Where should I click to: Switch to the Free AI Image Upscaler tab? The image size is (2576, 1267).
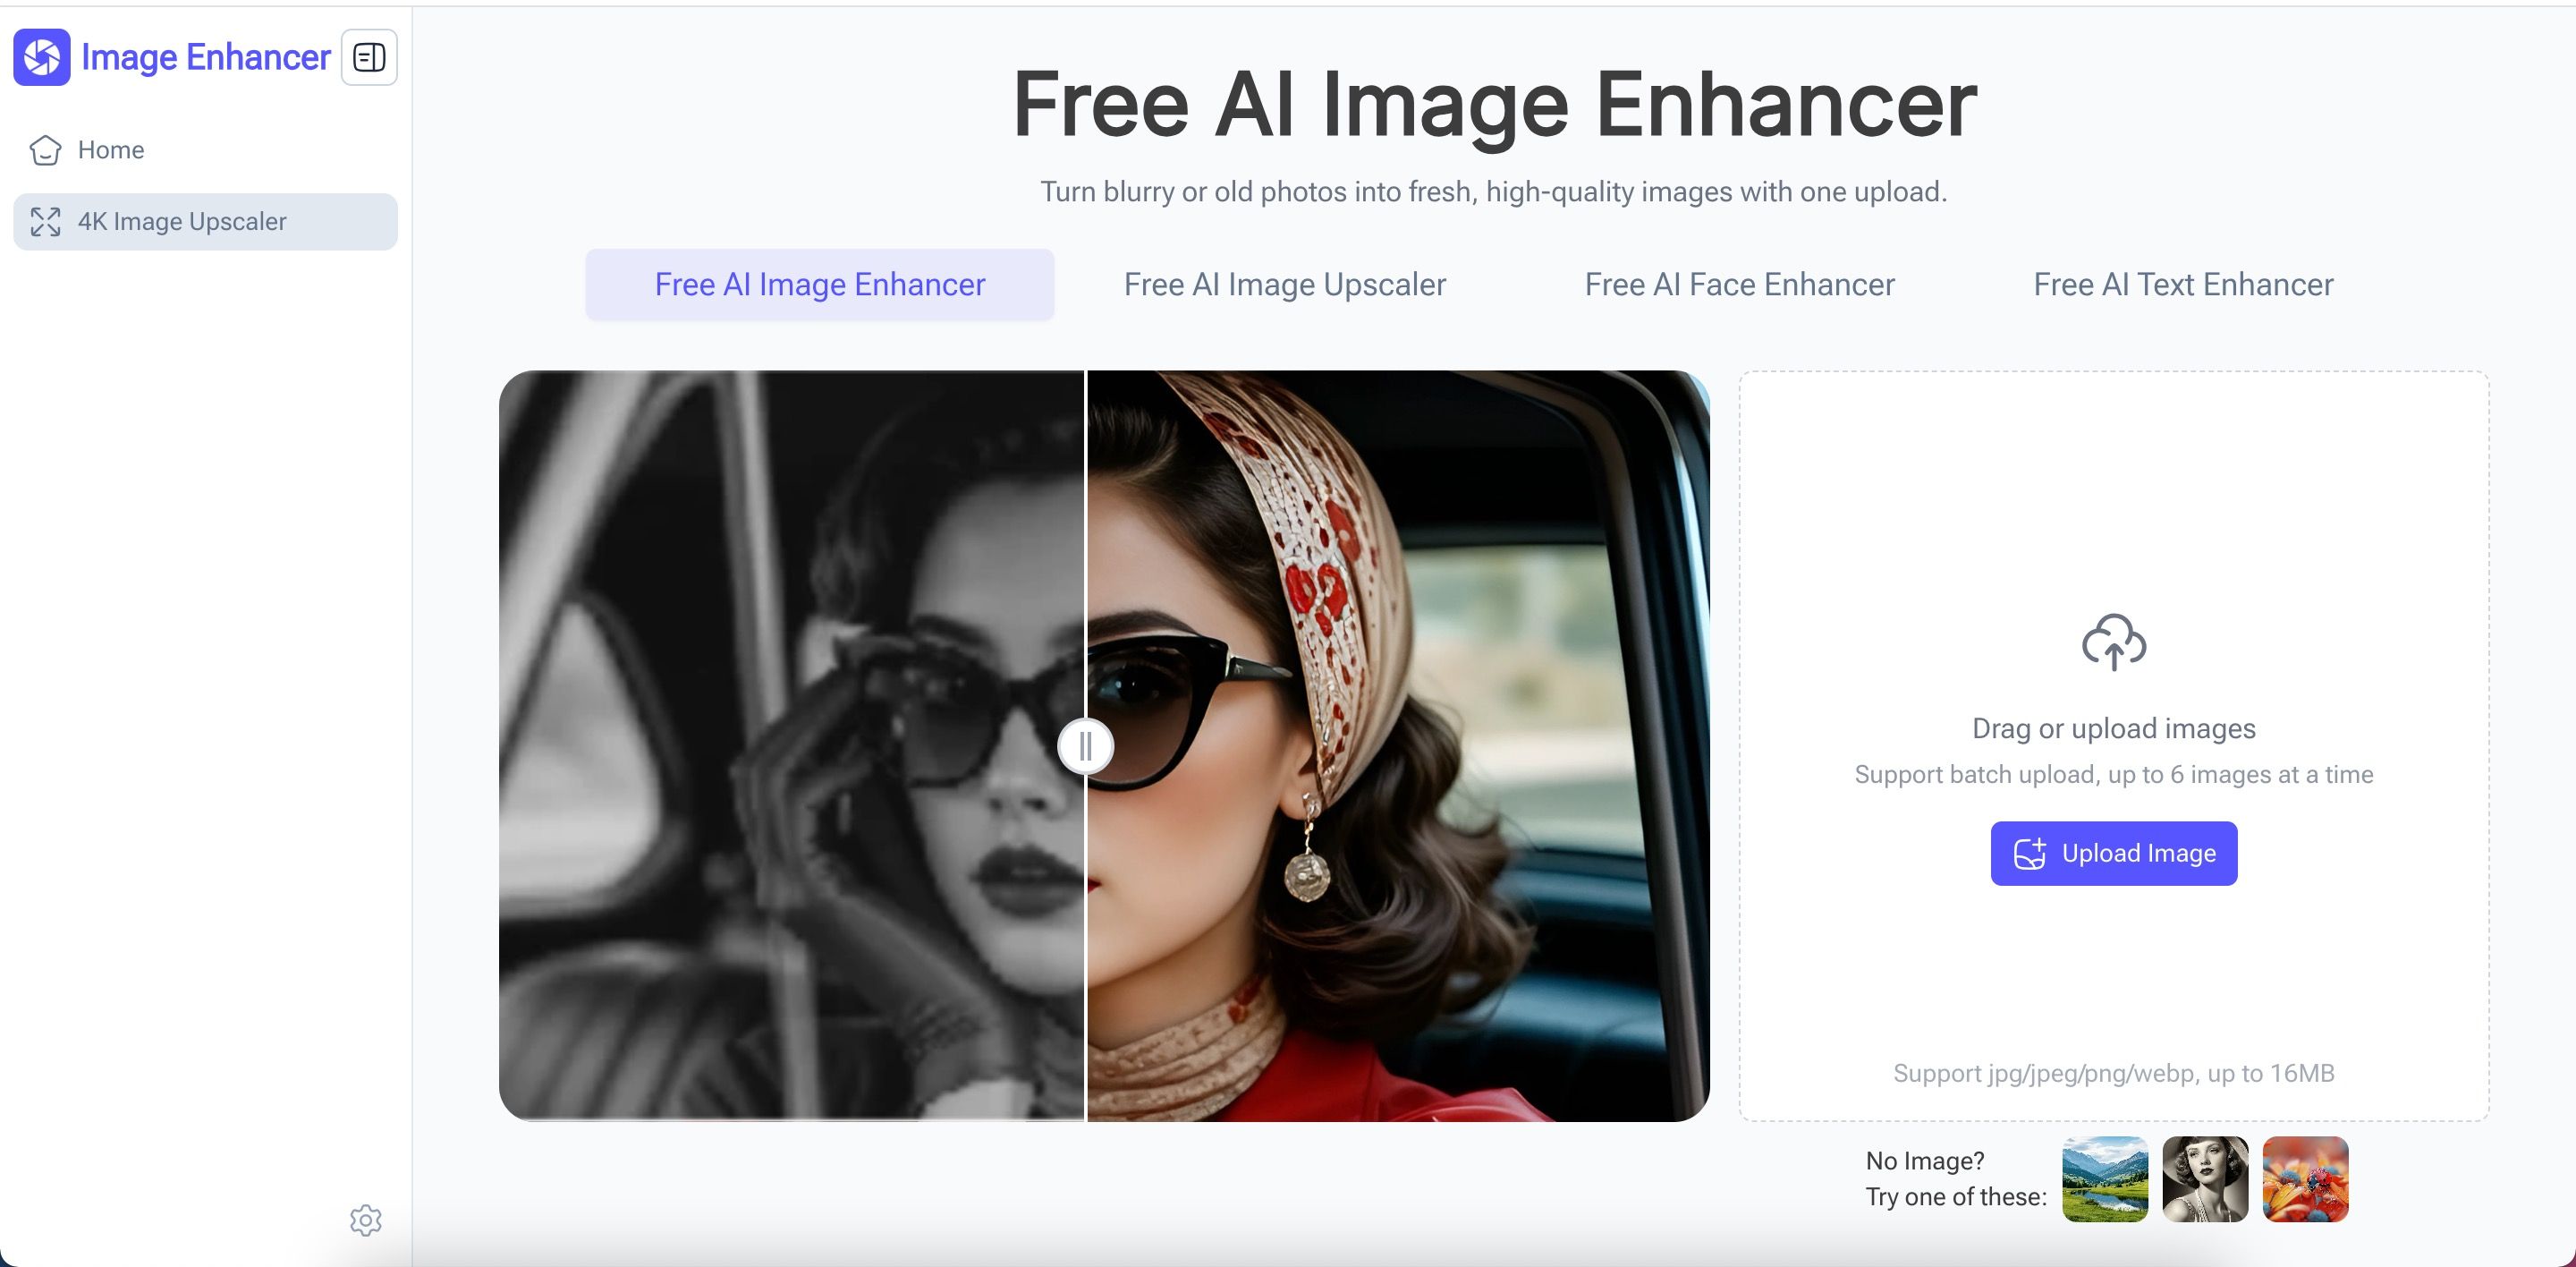1284,285
